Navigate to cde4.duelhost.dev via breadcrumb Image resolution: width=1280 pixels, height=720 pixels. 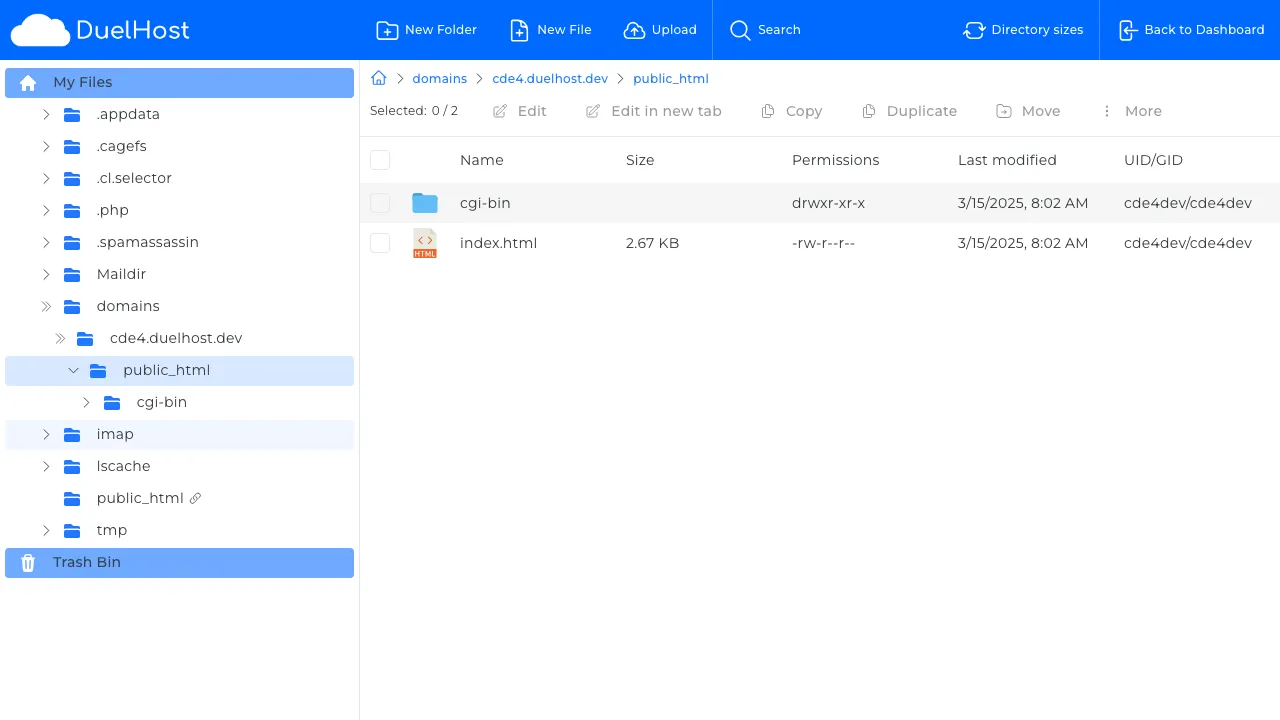coord(550,78)
